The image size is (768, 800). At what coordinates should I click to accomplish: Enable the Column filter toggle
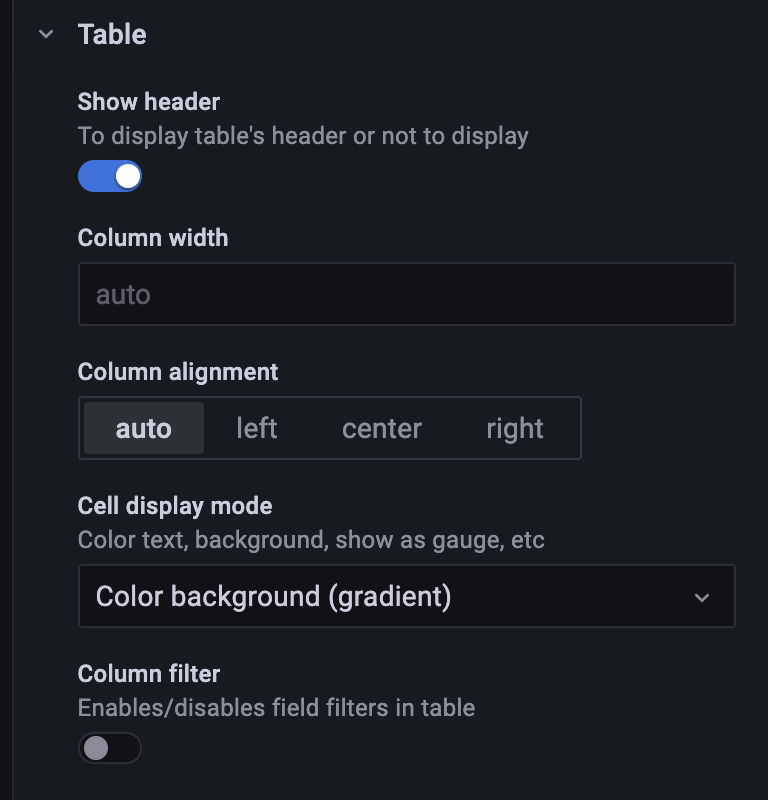tap(110, 748)
